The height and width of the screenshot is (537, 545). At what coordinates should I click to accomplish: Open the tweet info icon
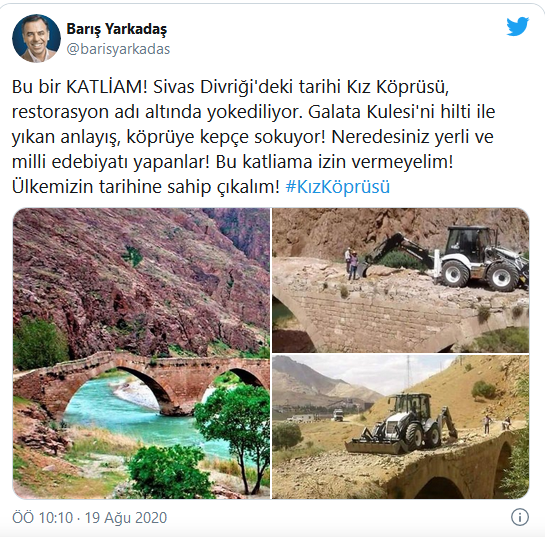520,518
